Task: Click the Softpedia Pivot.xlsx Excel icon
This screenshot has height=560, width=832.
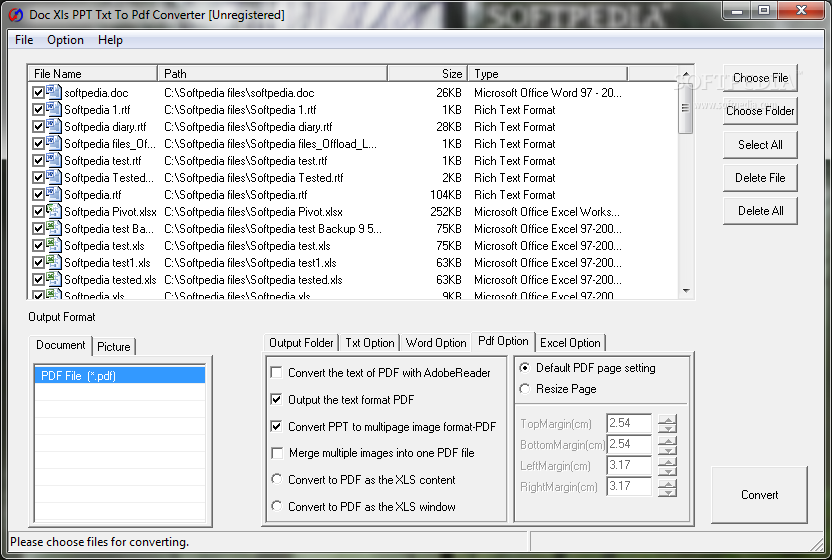Action: [x=54, y=211]
